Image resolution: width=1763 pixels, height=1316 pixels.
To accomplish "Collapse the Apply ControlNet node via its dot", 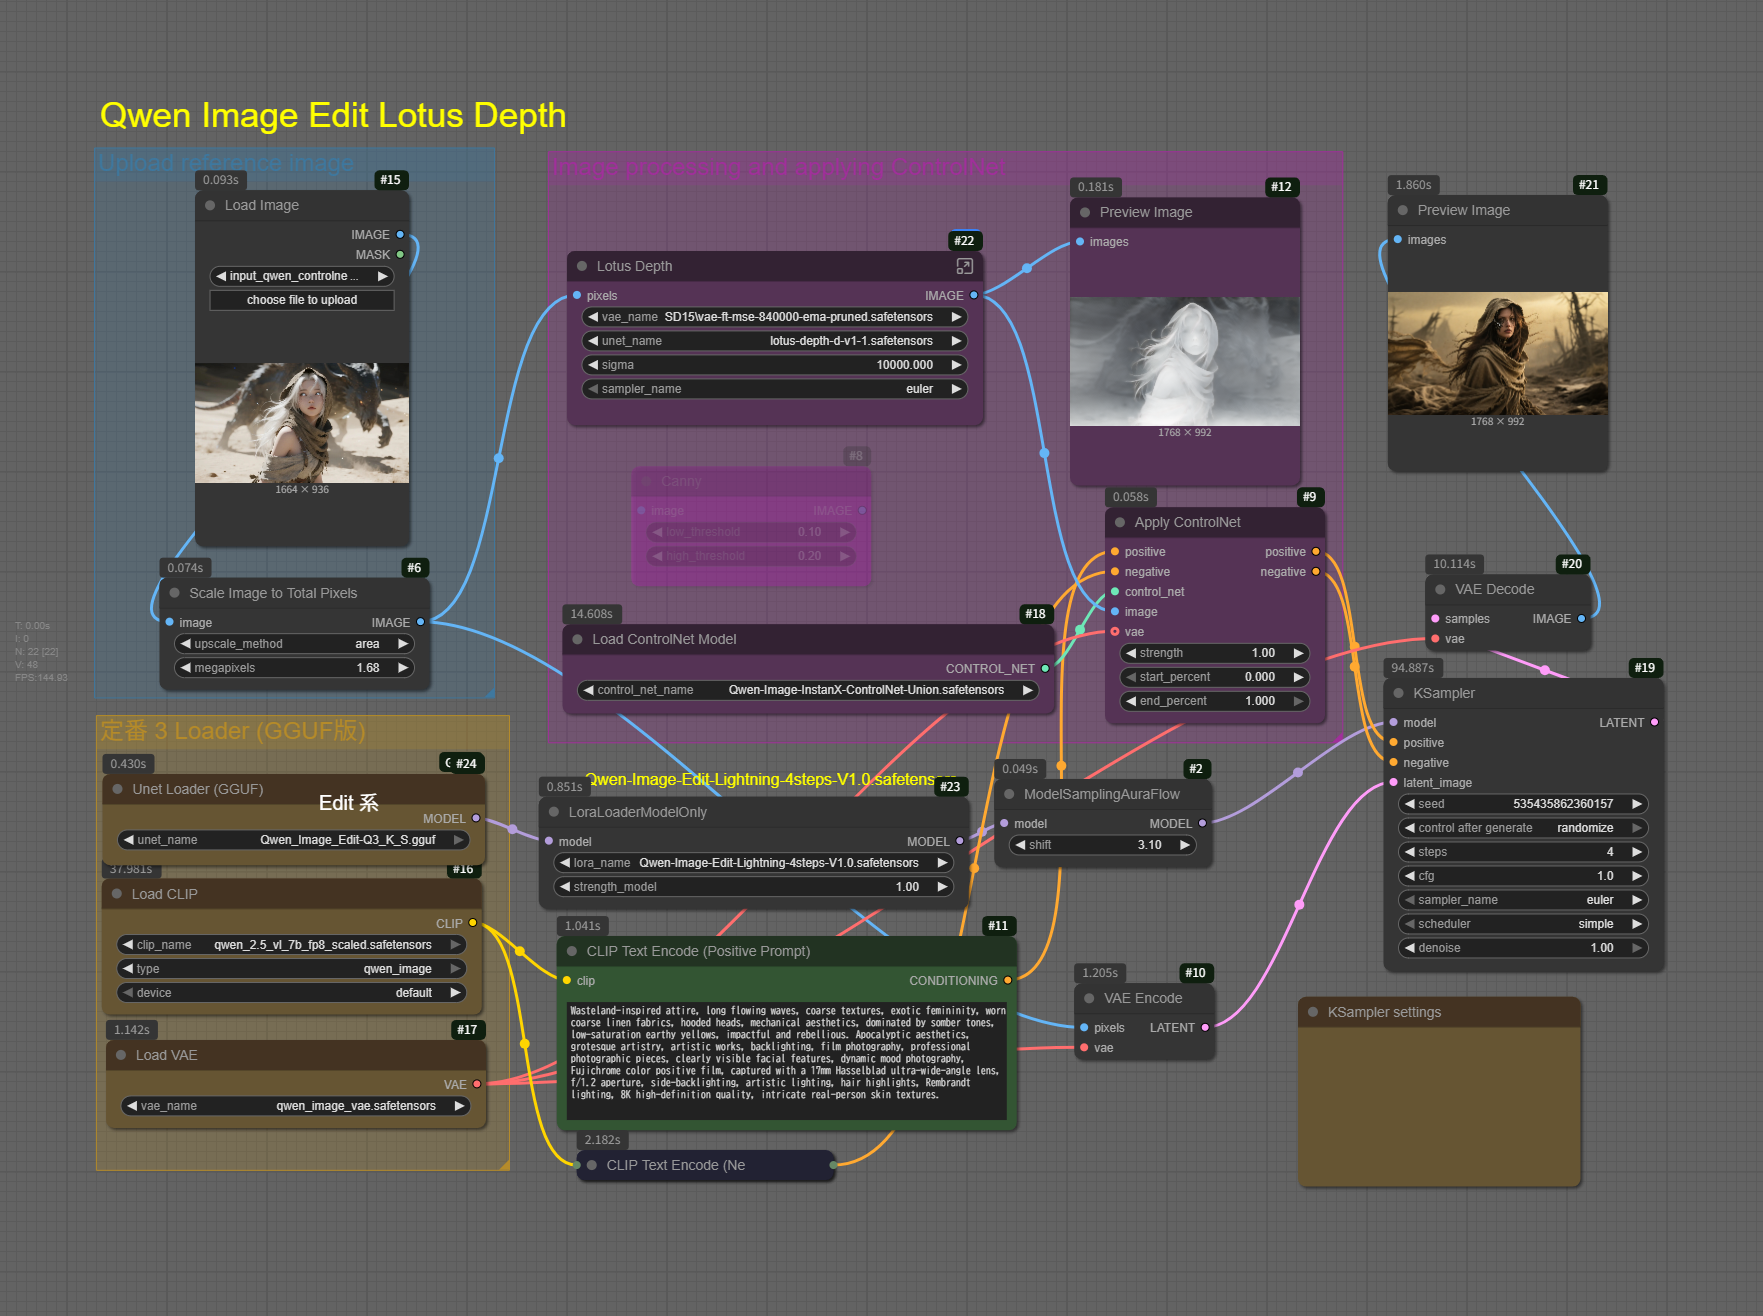I will tap(1120, 522).
